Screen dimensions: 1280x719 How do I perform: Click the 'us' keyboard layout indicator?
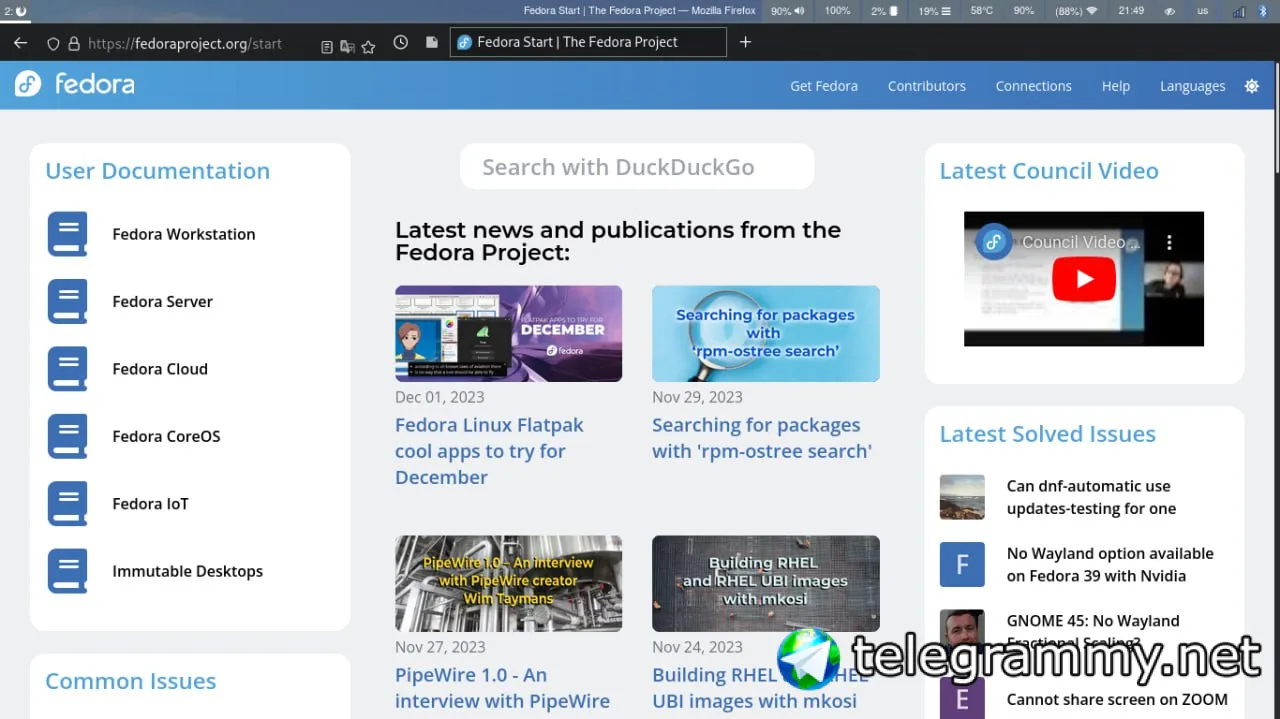[x=1203, y=11]
